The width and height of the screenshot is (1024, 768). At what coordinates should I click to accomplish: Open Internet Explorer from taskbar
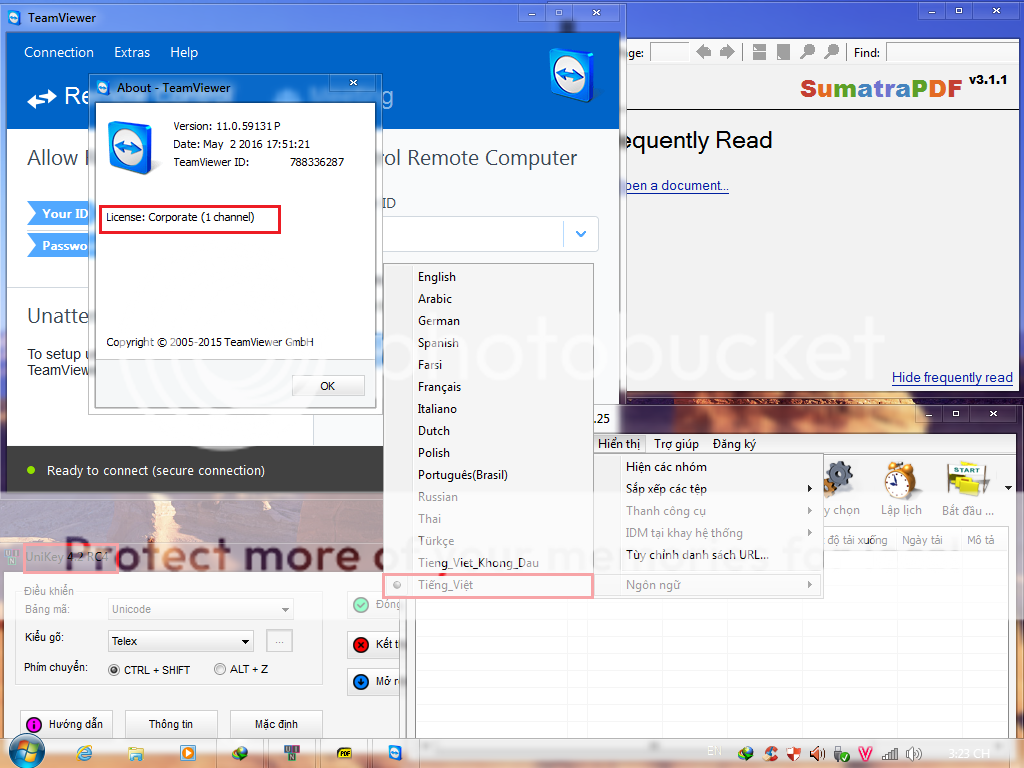84,753
